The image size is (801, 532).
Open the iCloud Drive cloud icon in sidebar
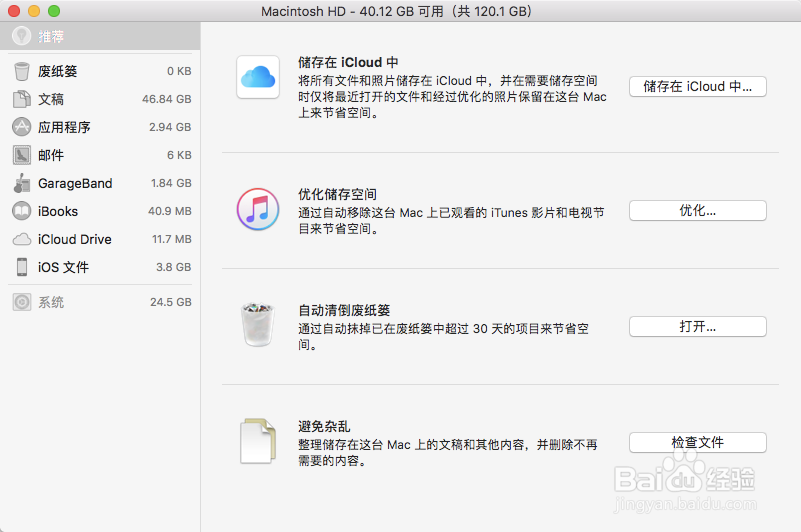click(x=21, y=239)
